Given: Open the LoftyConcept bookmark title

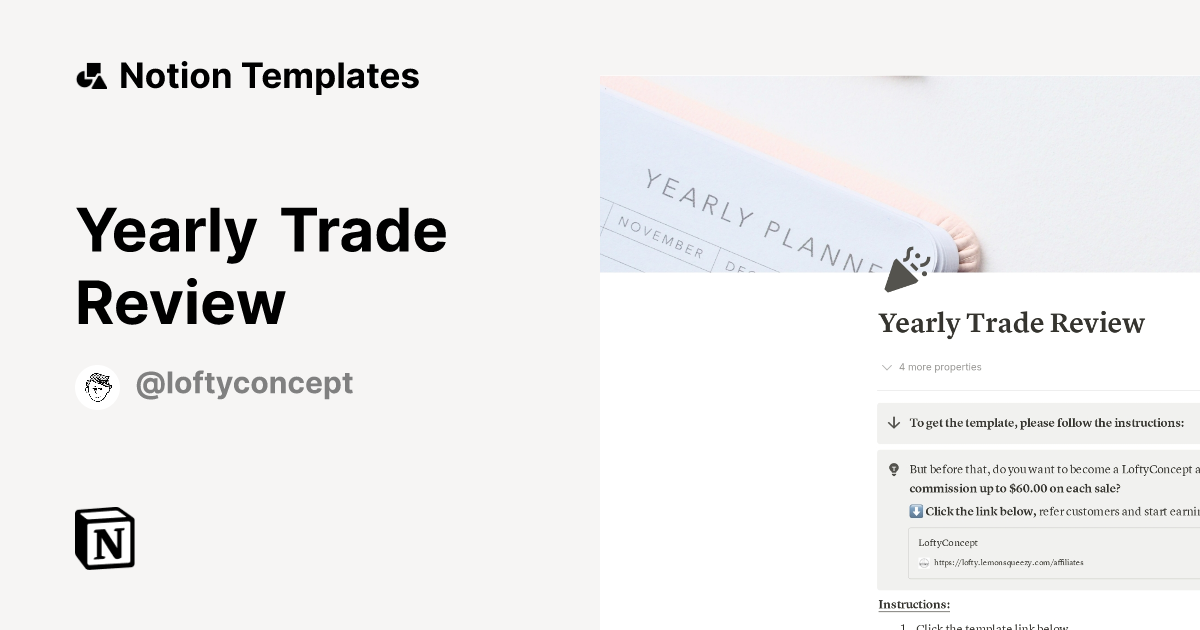Looking at the screenshot, I should 948,542.
